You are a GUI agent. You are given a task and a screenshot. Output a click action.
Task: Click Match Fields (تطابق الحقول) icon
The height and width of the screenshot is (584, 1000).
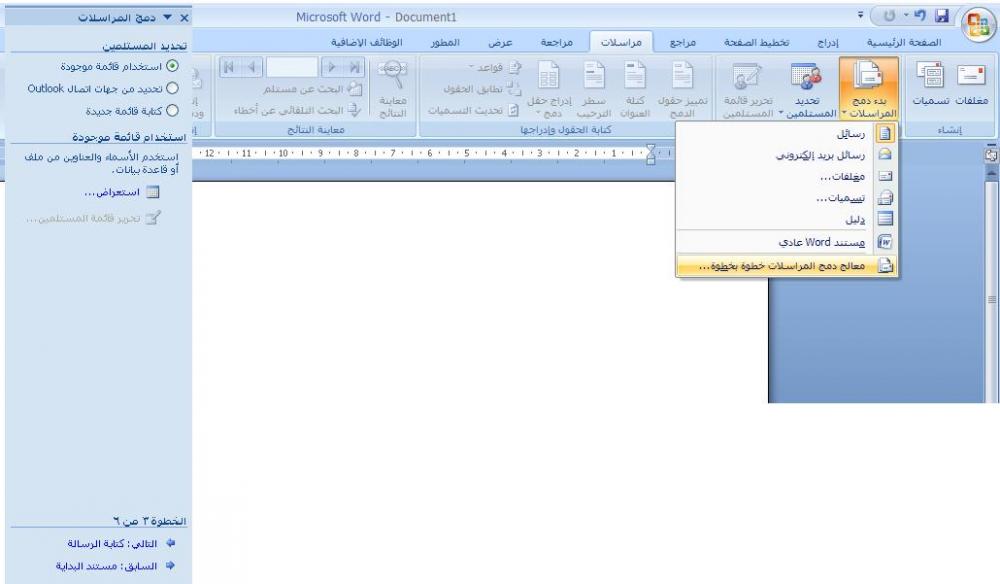[x=483, y=89]
